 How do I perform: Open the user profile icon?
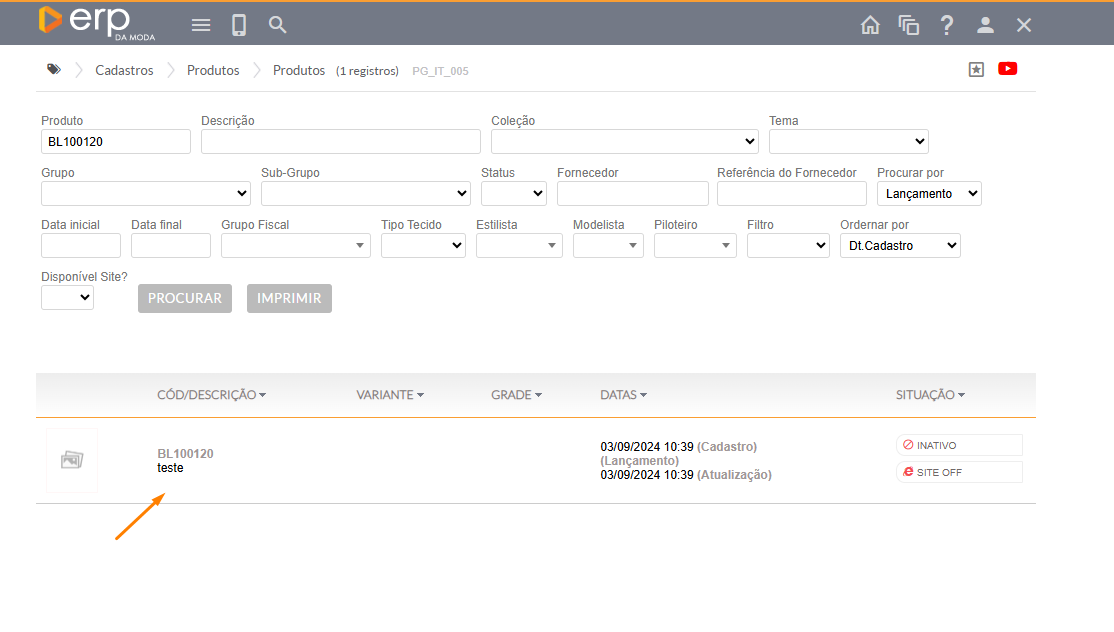click(985, 26)
